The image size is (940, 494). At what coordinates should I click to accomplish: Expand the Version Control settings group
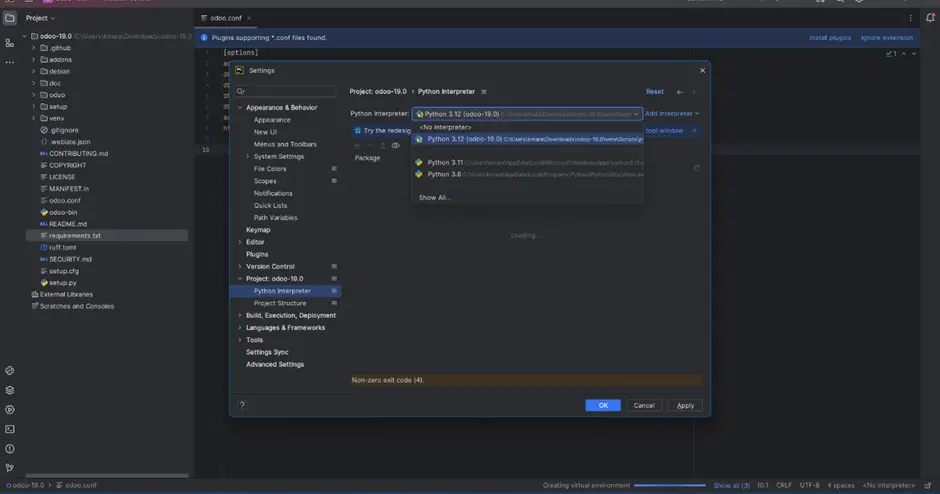pos(240,266)
